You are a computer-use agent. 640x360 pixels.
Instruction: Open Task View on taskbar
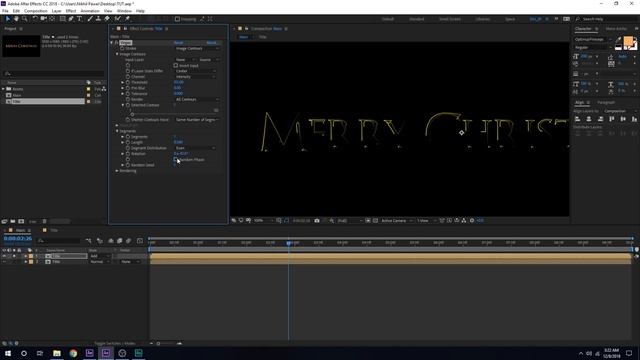(40, 353)
